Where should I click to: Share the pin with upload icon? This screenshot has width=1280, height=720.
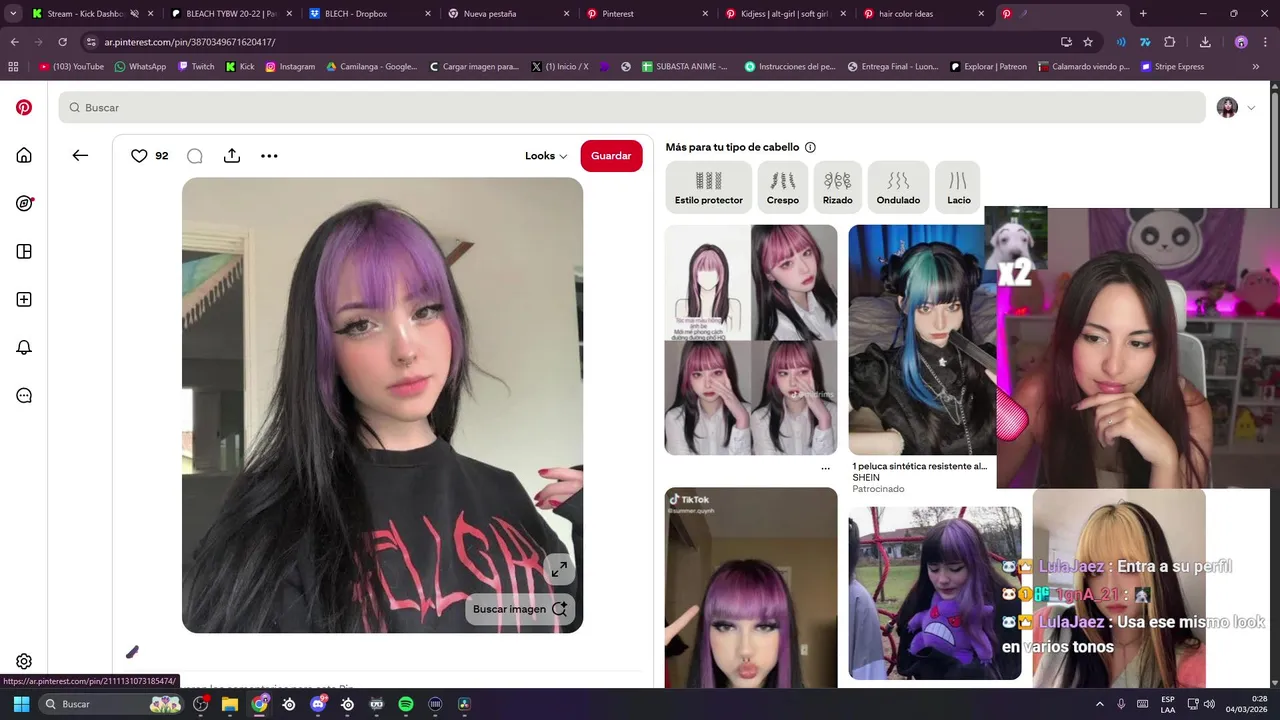[x=232, y=155]
